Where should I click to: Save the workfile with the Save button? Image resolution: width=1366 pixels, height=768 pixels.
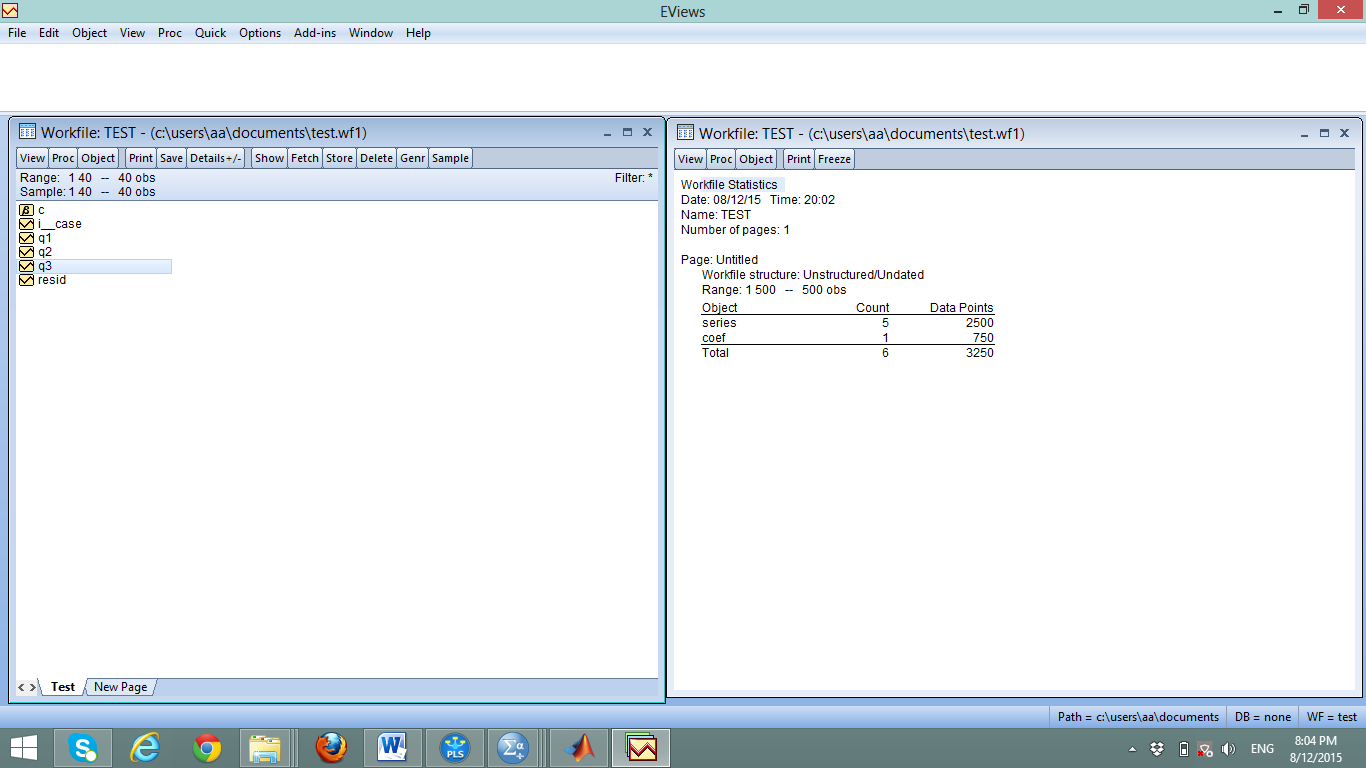click(x=172, y=158)
